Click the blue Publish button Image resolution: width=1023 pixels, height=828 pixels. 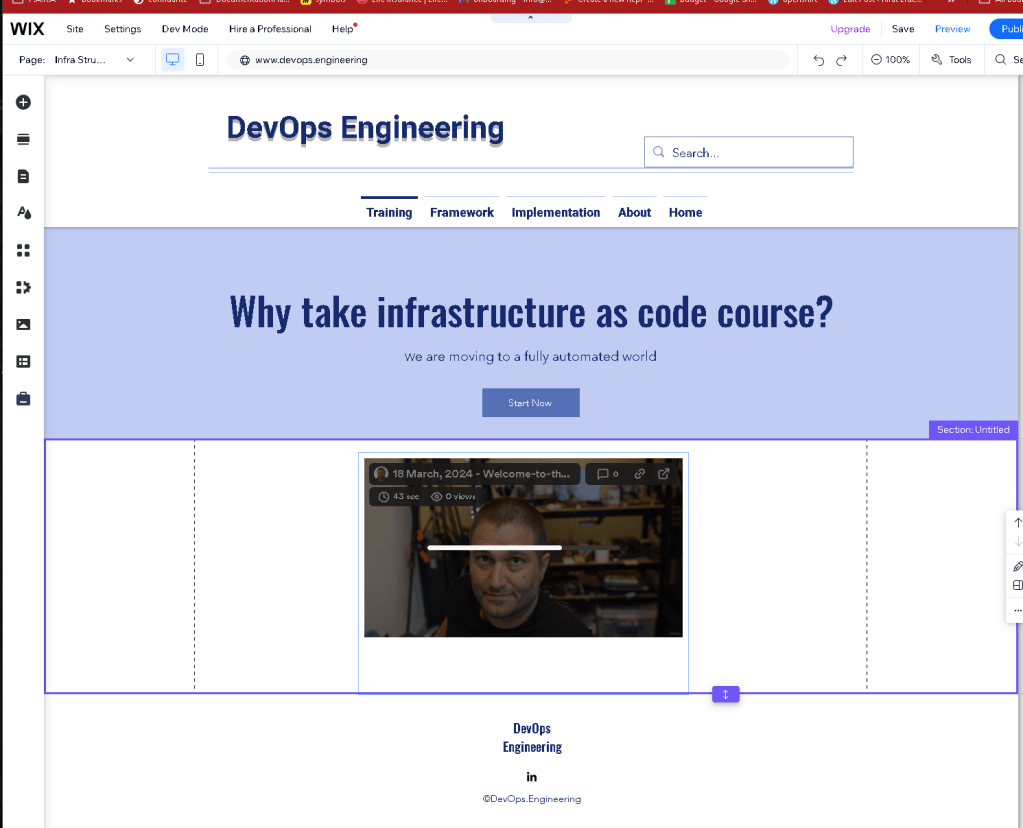pos(1007,29)
